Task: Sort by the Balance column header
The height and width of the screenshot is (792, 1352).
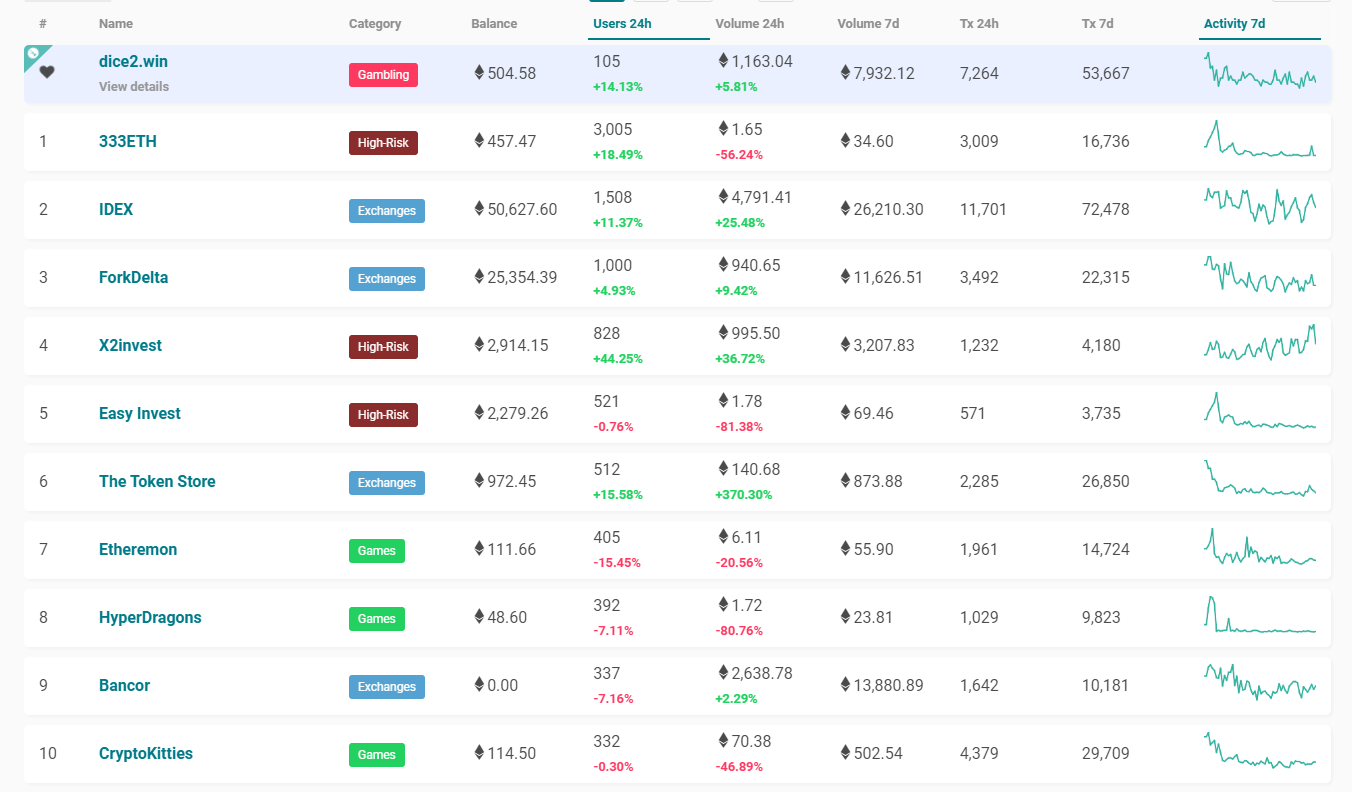Action: [494, 23]
